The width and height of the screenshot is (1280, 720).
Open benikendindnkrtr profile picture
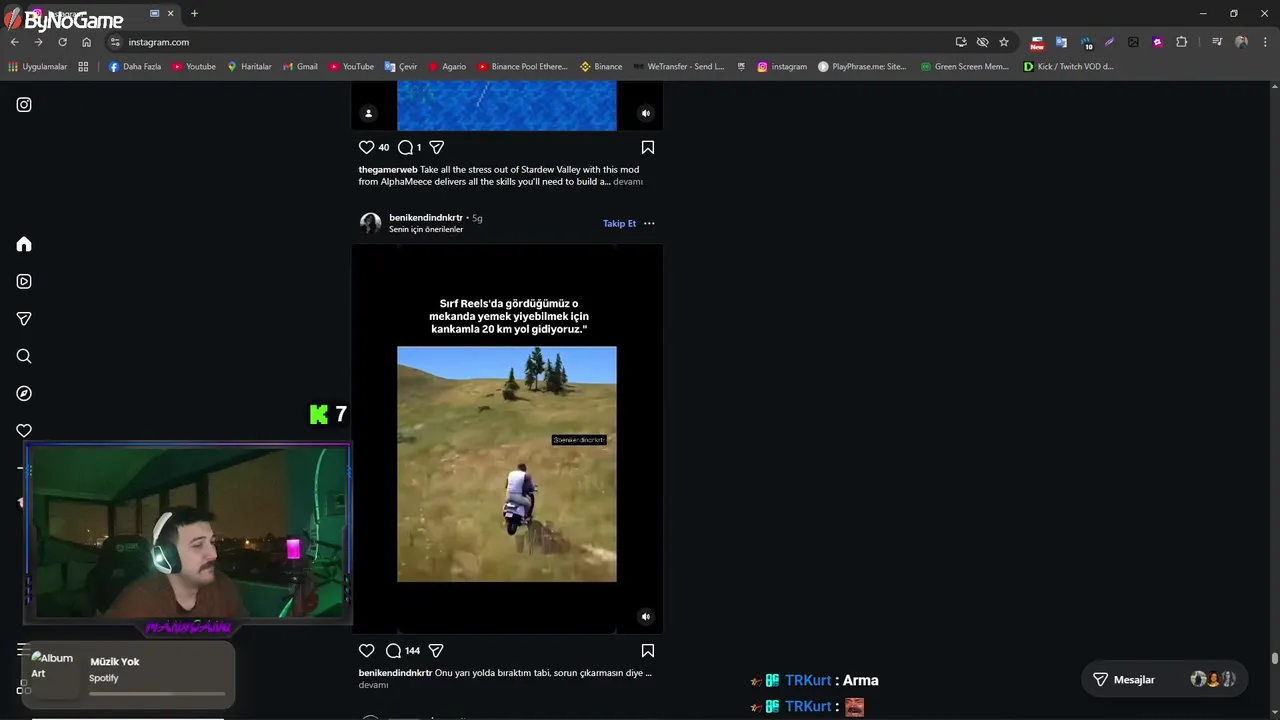tap(370, 223)
